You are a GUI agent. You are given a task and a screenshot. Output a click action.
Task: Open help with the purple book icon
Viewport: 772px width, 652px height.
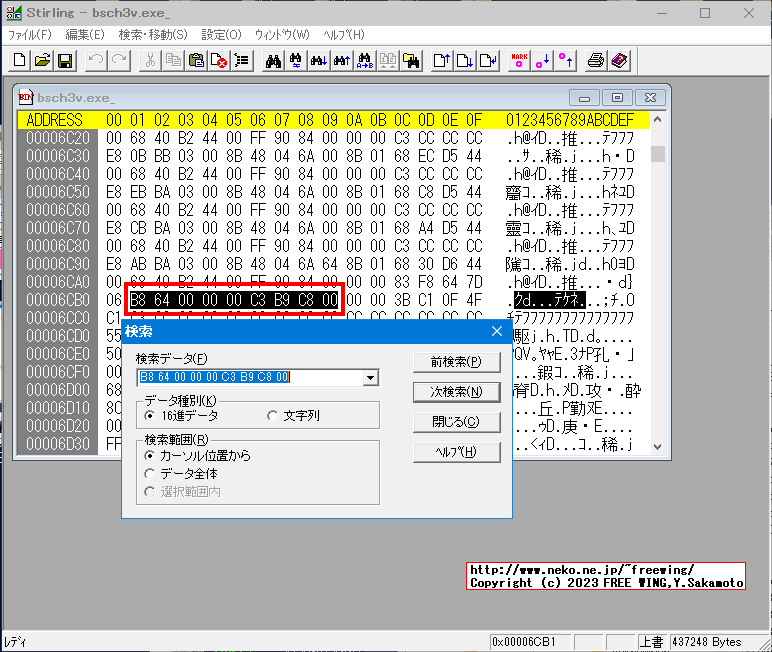tap(619, 61)
